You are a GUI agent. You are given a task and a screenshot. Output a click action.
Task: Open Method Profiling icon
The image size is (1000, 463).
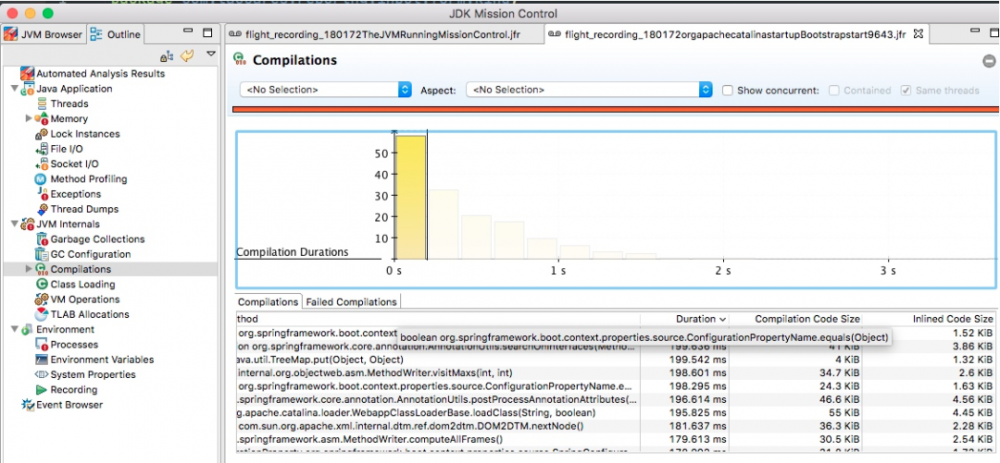(x=41, y=179)
